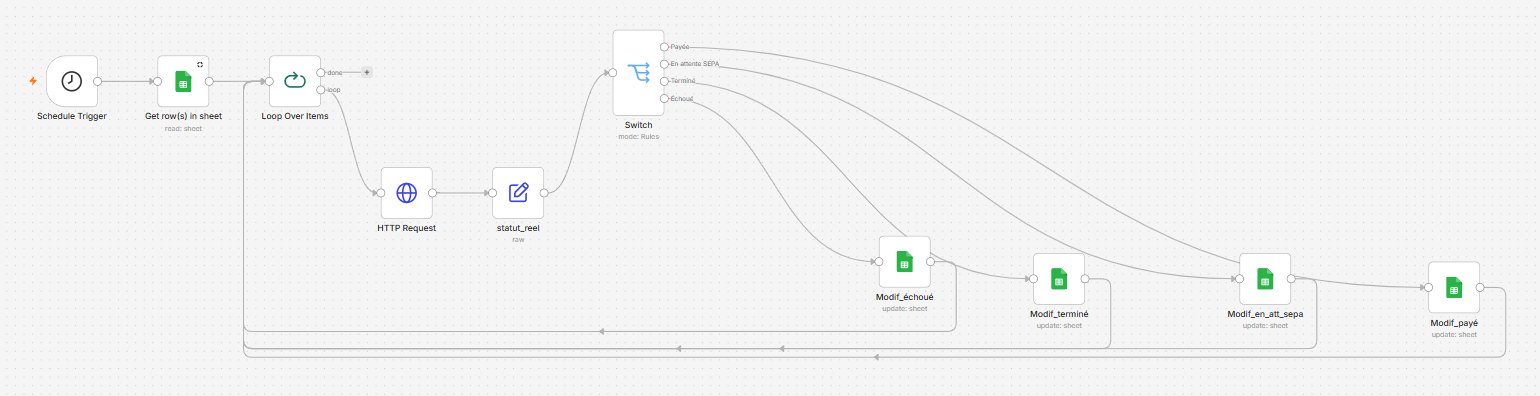Click the Modif_en_att_sepa output connector
The image size is (1540, 396).
pyautogui.click(x=1291, y=279)
